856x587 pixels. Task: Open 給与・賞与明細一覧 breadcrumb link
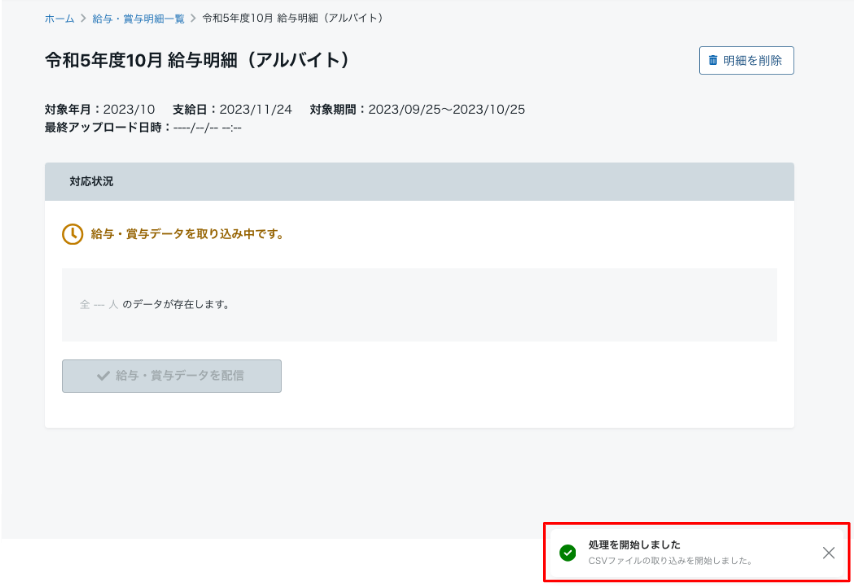[138, 19]
